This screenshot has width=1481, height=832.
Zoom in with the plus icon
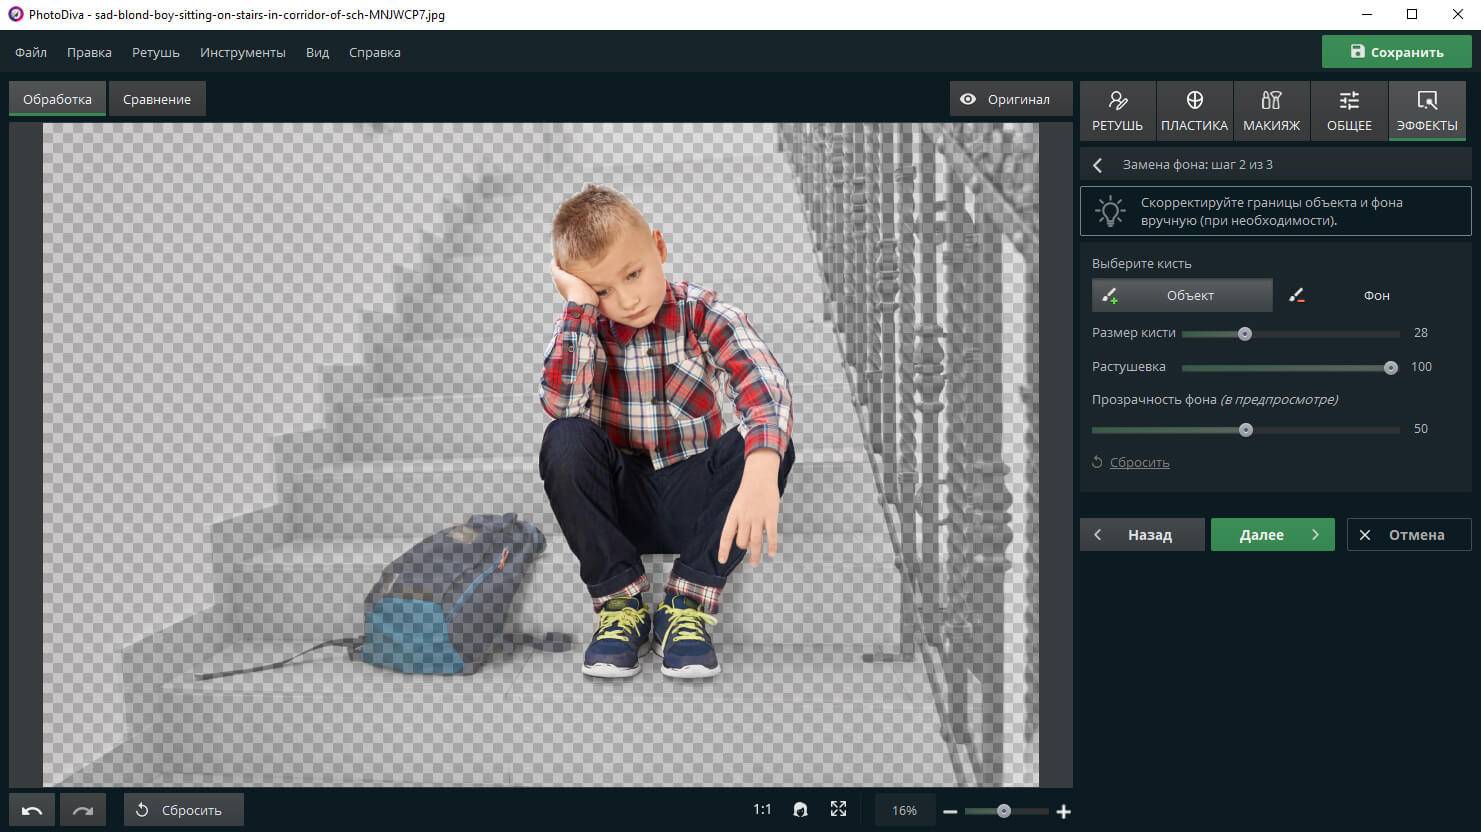coord(1064,811)
